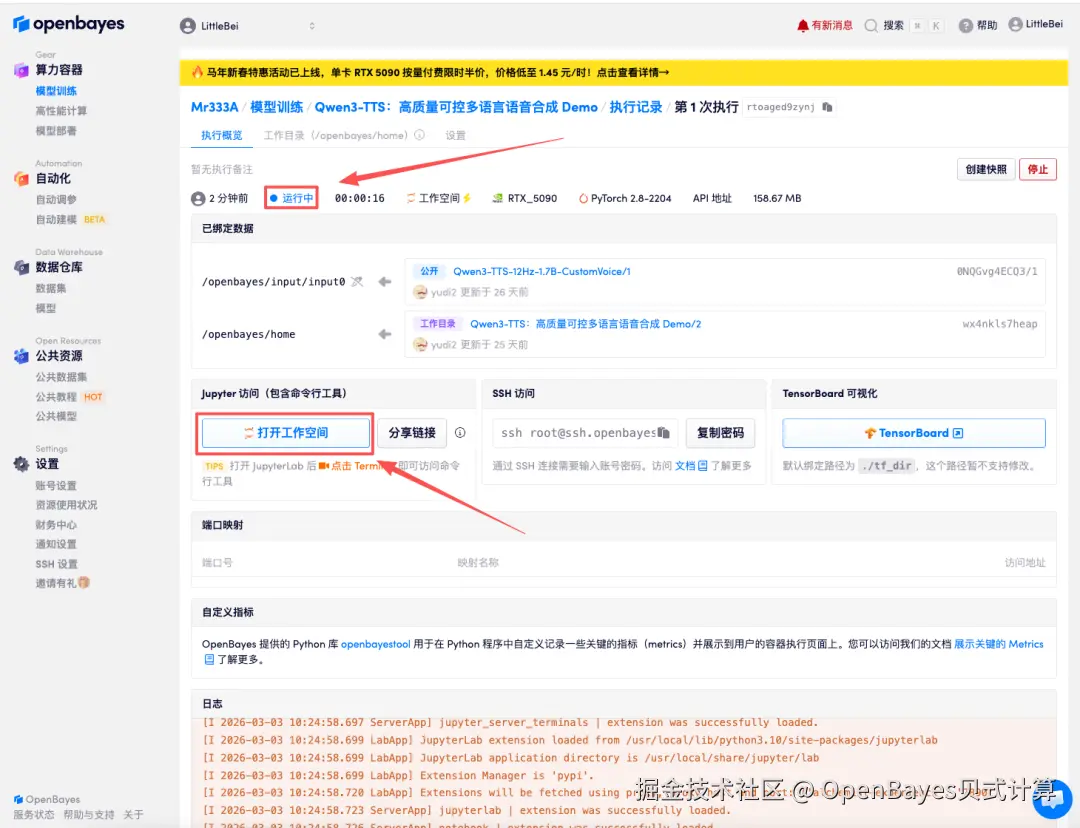
Task: Click the 服务状态 footer link
Action: point(34,815)
